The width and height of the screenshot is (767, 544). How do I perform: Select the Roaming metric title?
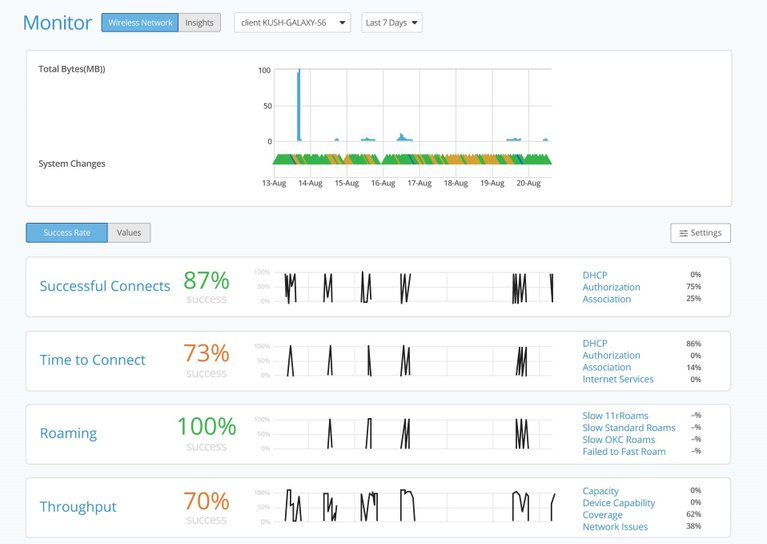coord(68,434)
